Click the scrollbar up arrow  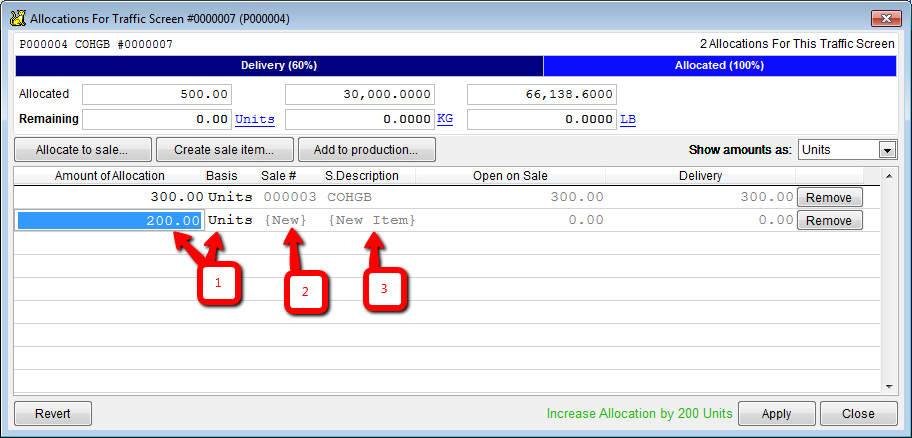click(x=888, y=176)
